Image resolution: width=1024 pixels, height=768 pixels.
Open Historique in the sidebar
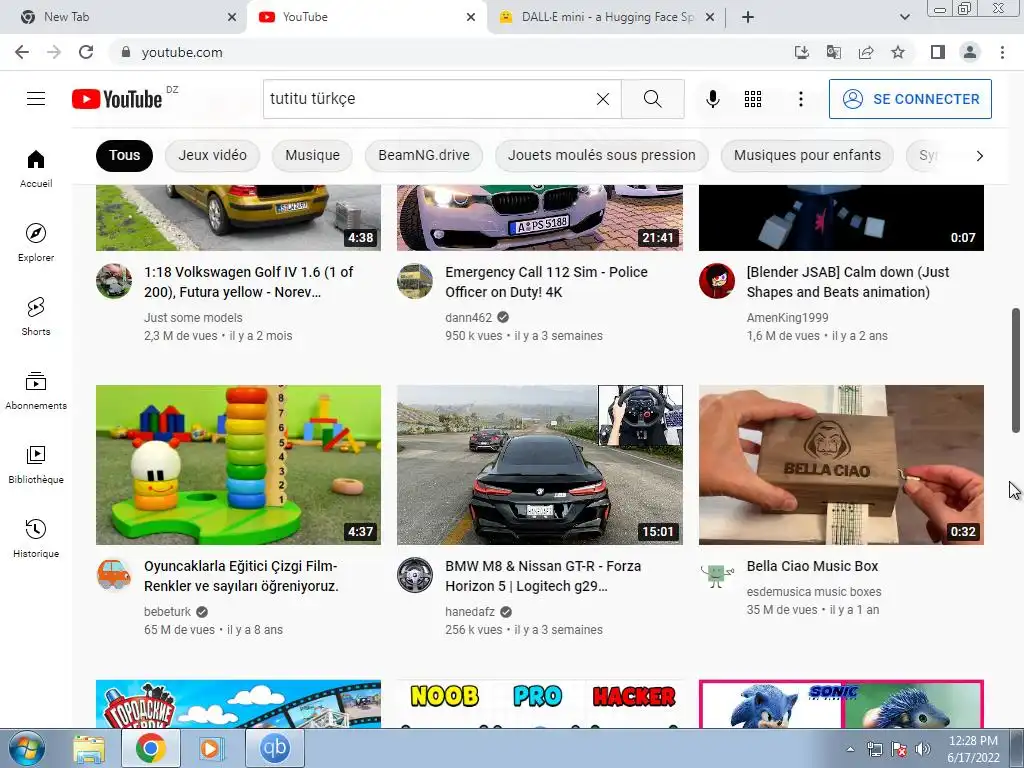tap(36, 539)
